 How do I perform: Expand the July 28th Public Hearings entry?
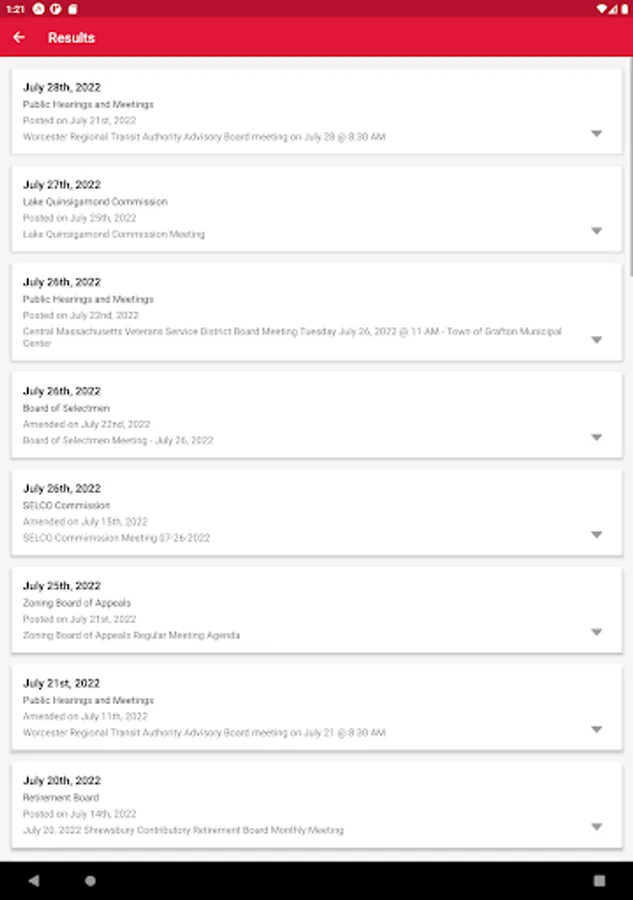tap(596, 134)
